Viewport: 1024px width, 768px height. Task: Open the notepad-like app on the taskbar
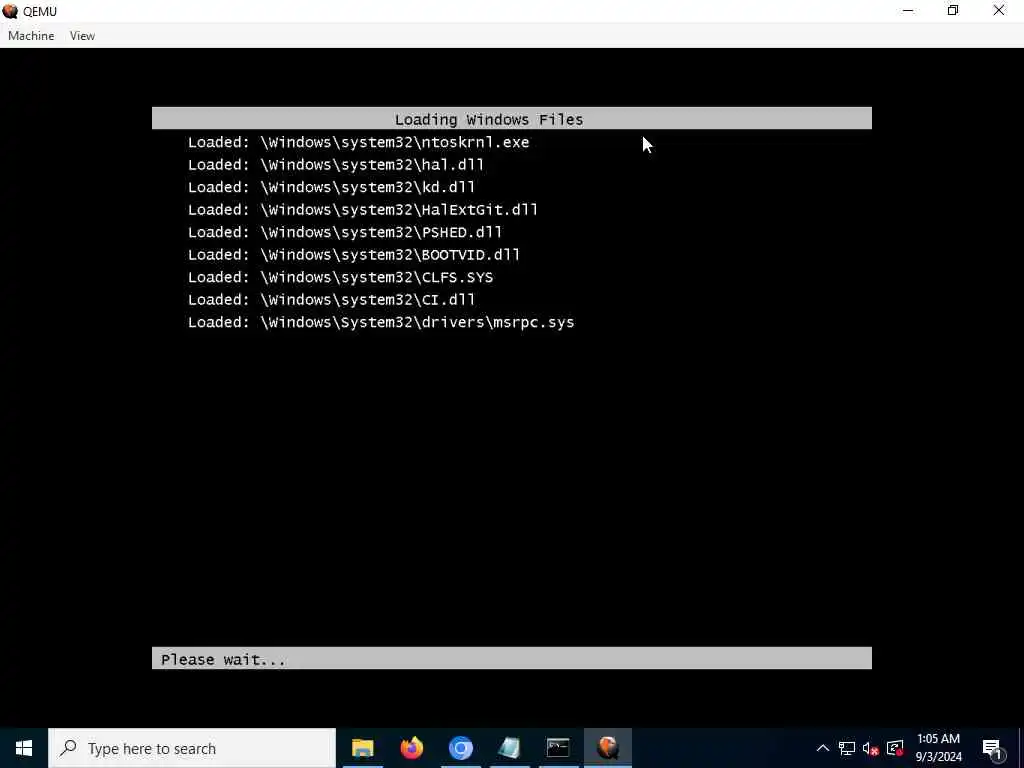pyautogui.click(x=509, y=748)
